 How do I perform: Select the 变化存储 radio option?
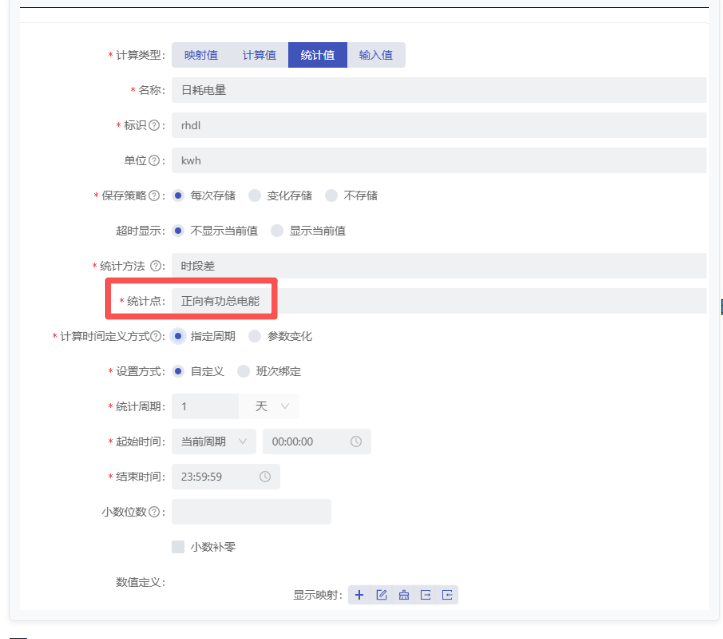[x=255, y=196]
